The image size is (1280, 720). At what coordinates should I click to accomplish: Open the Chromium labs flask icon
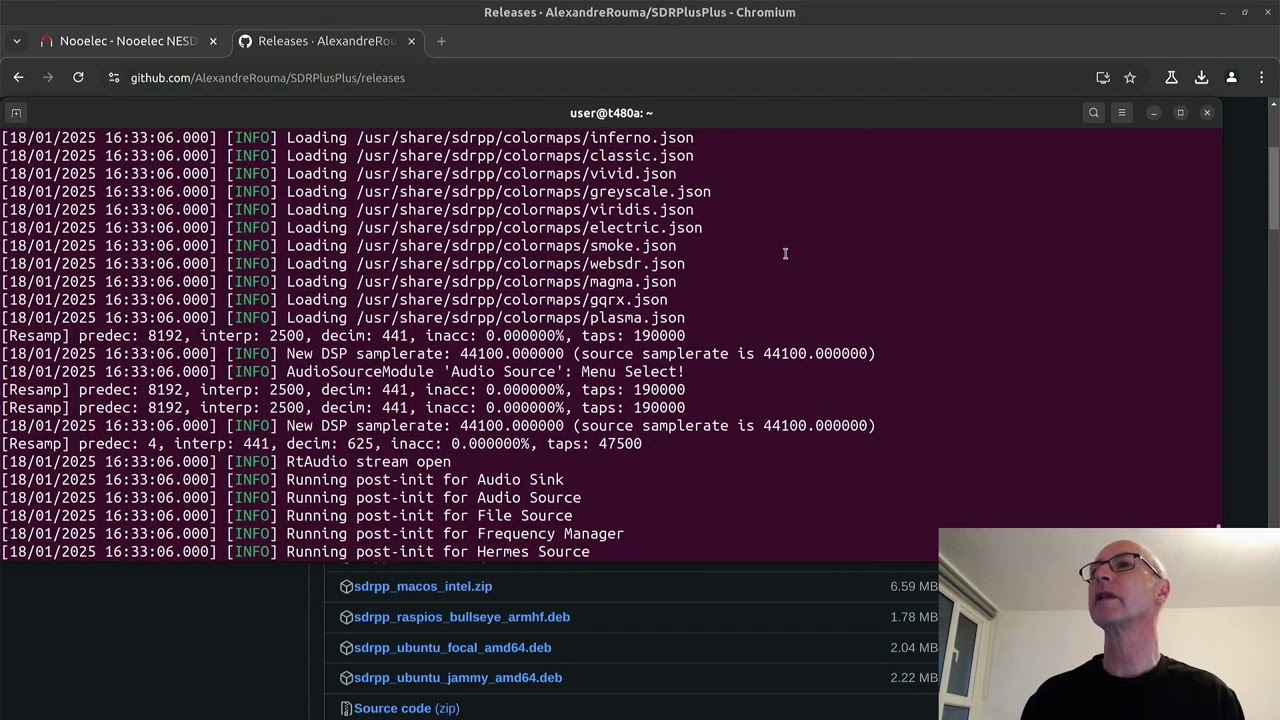click(x=1172, y=77)
